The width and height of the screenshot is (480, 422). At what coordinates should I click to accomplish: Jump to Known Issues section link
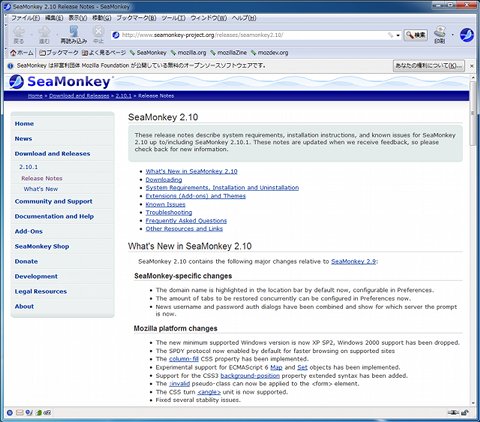(165, 204)
